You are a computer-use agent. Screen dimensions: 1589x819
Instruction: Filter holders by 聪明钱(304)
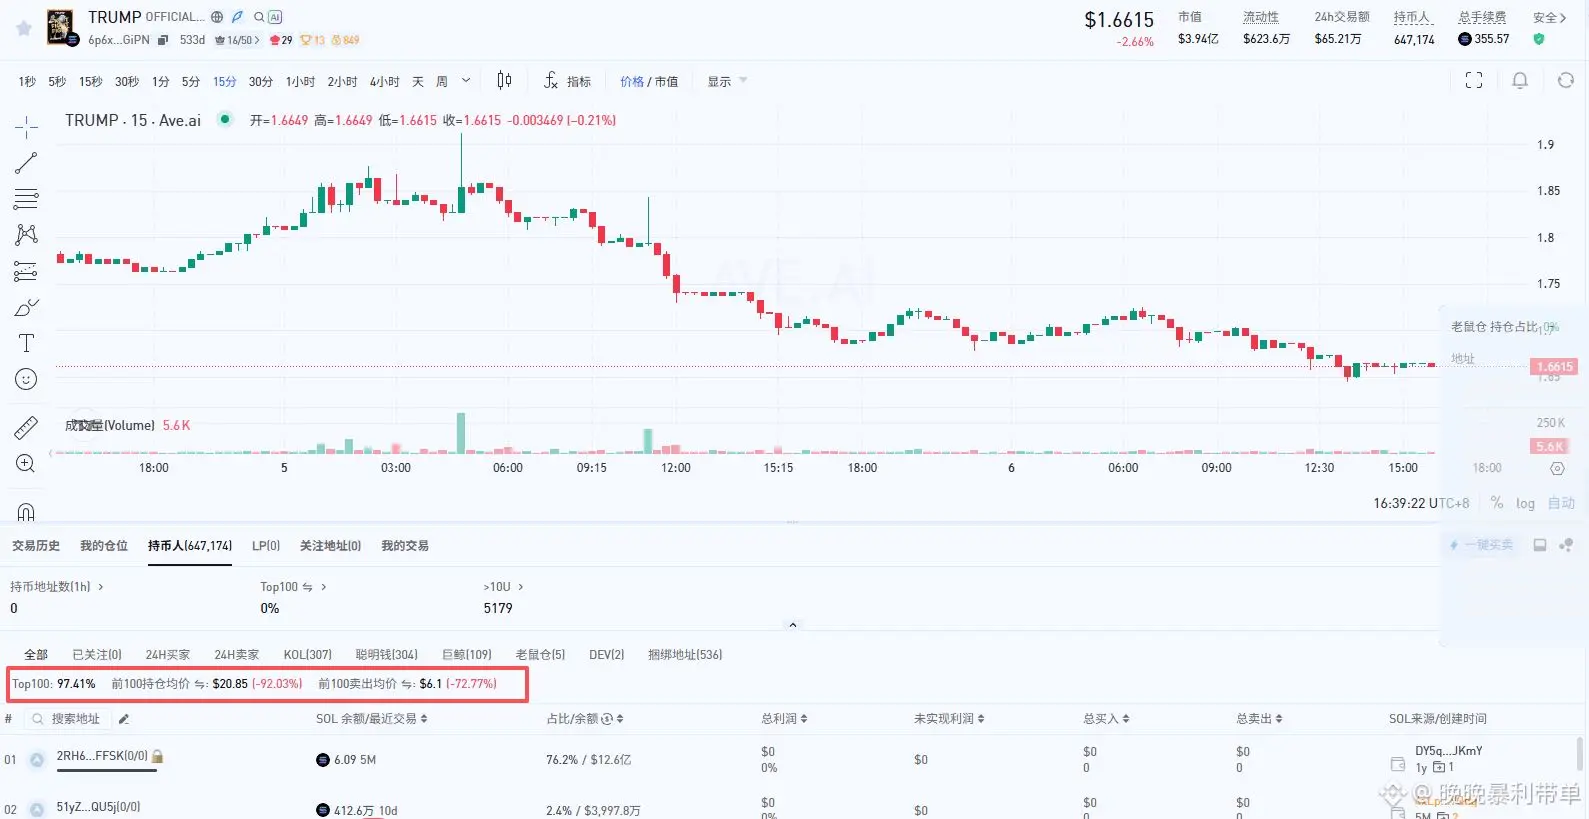387,655
